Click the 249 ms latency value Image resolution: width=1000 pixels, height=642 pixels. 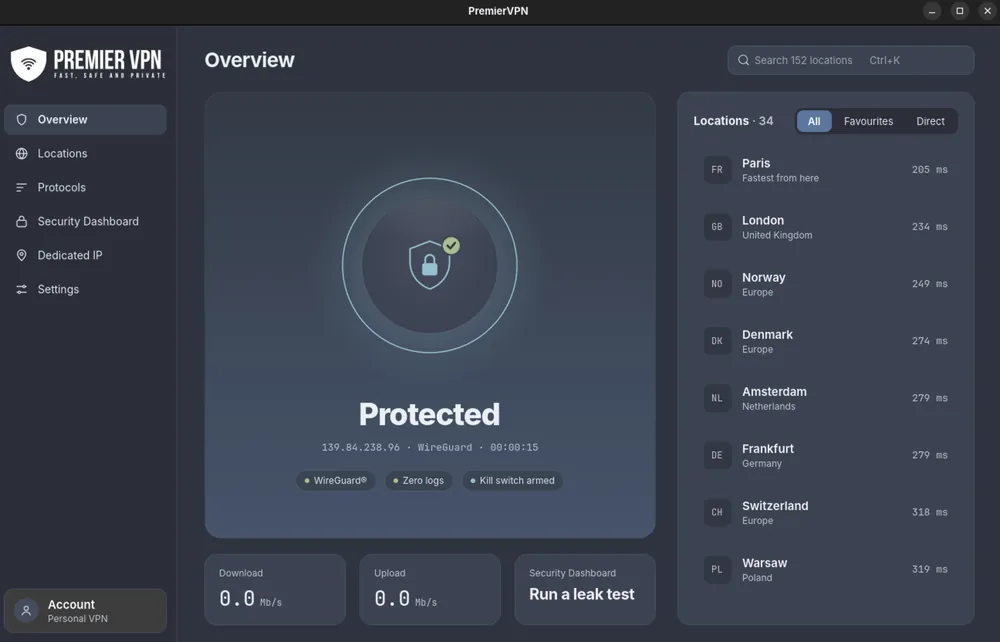(x=929, y=284)
